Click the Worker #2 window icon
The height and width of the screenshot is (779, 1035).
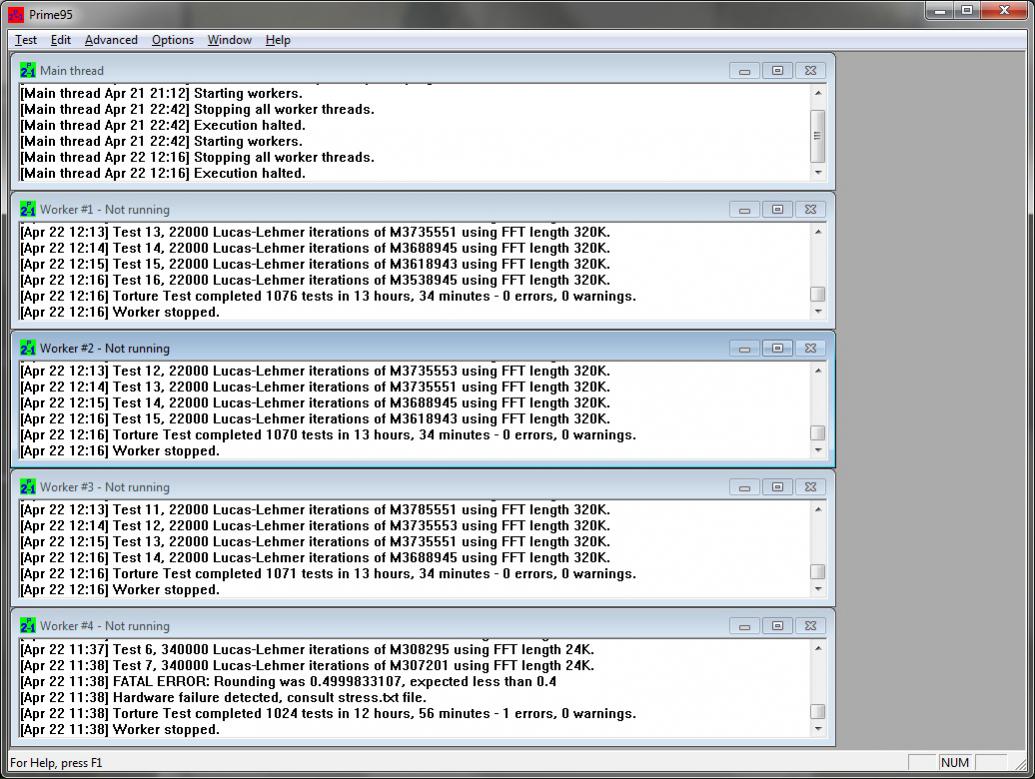pos(28,348)
